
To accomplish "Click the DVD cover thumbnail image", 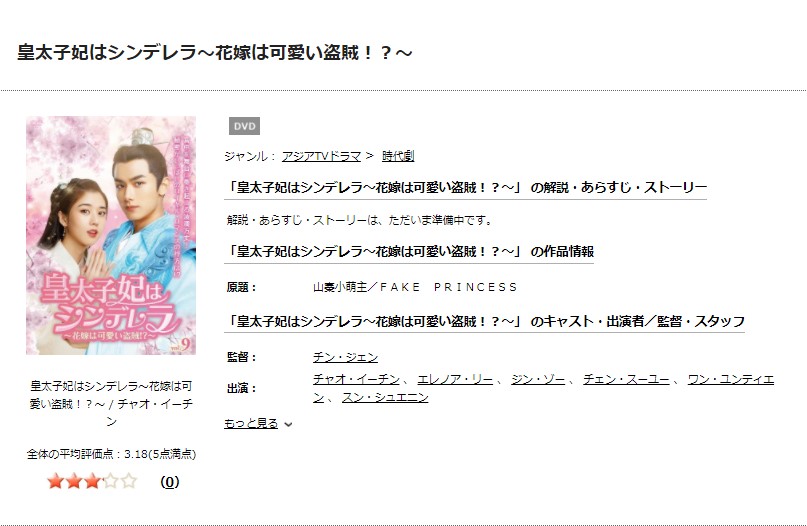I will tap(111, 235).
